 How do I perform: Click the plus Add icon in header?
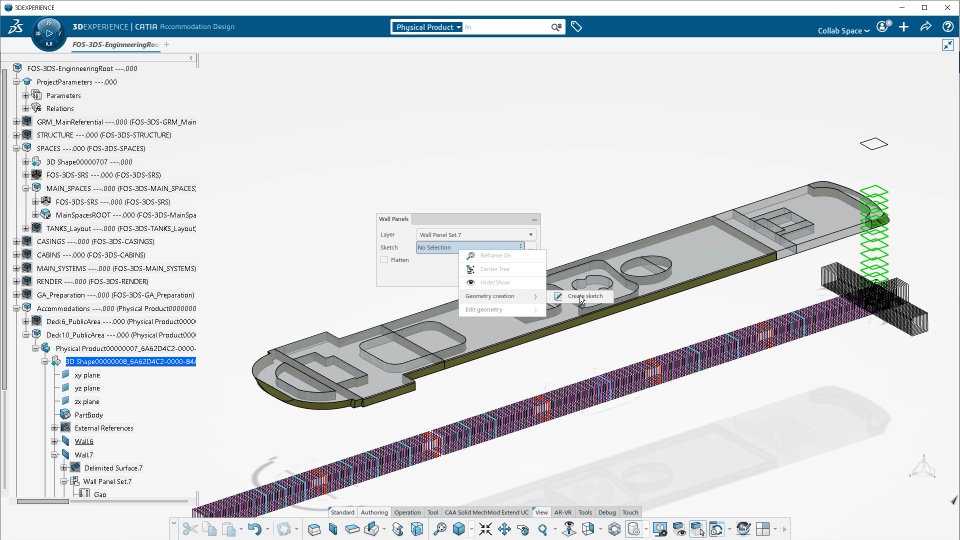point(904,26)
